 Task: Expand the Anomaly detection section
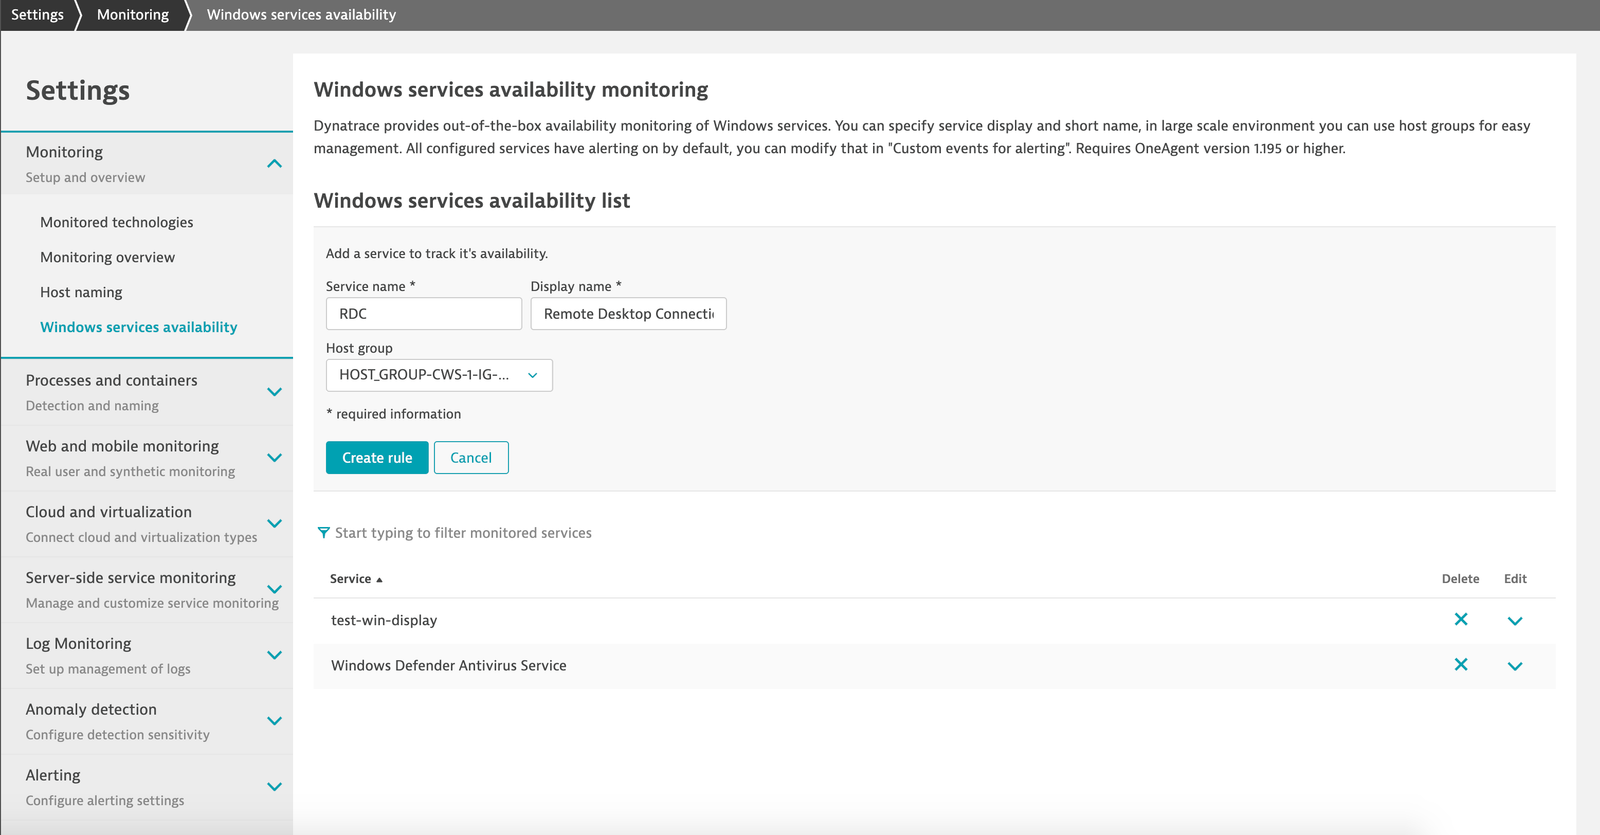tap(274, 721)
